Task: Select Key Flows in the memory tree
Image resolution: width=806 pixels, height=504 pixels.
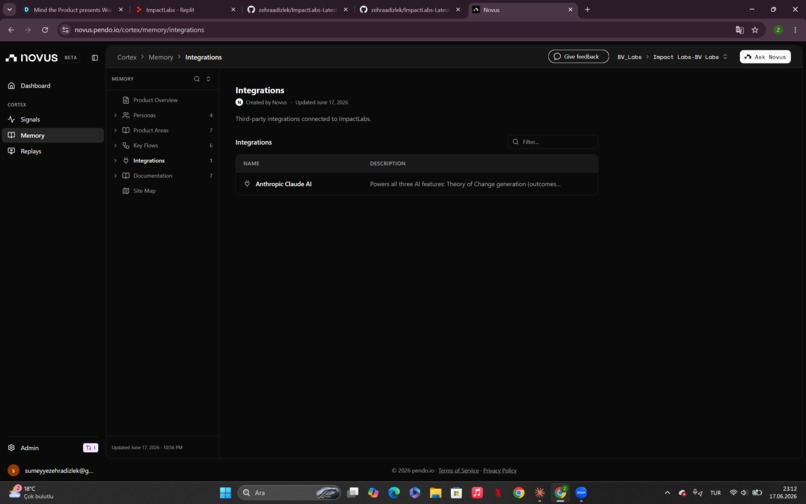Action: point(145,146)
